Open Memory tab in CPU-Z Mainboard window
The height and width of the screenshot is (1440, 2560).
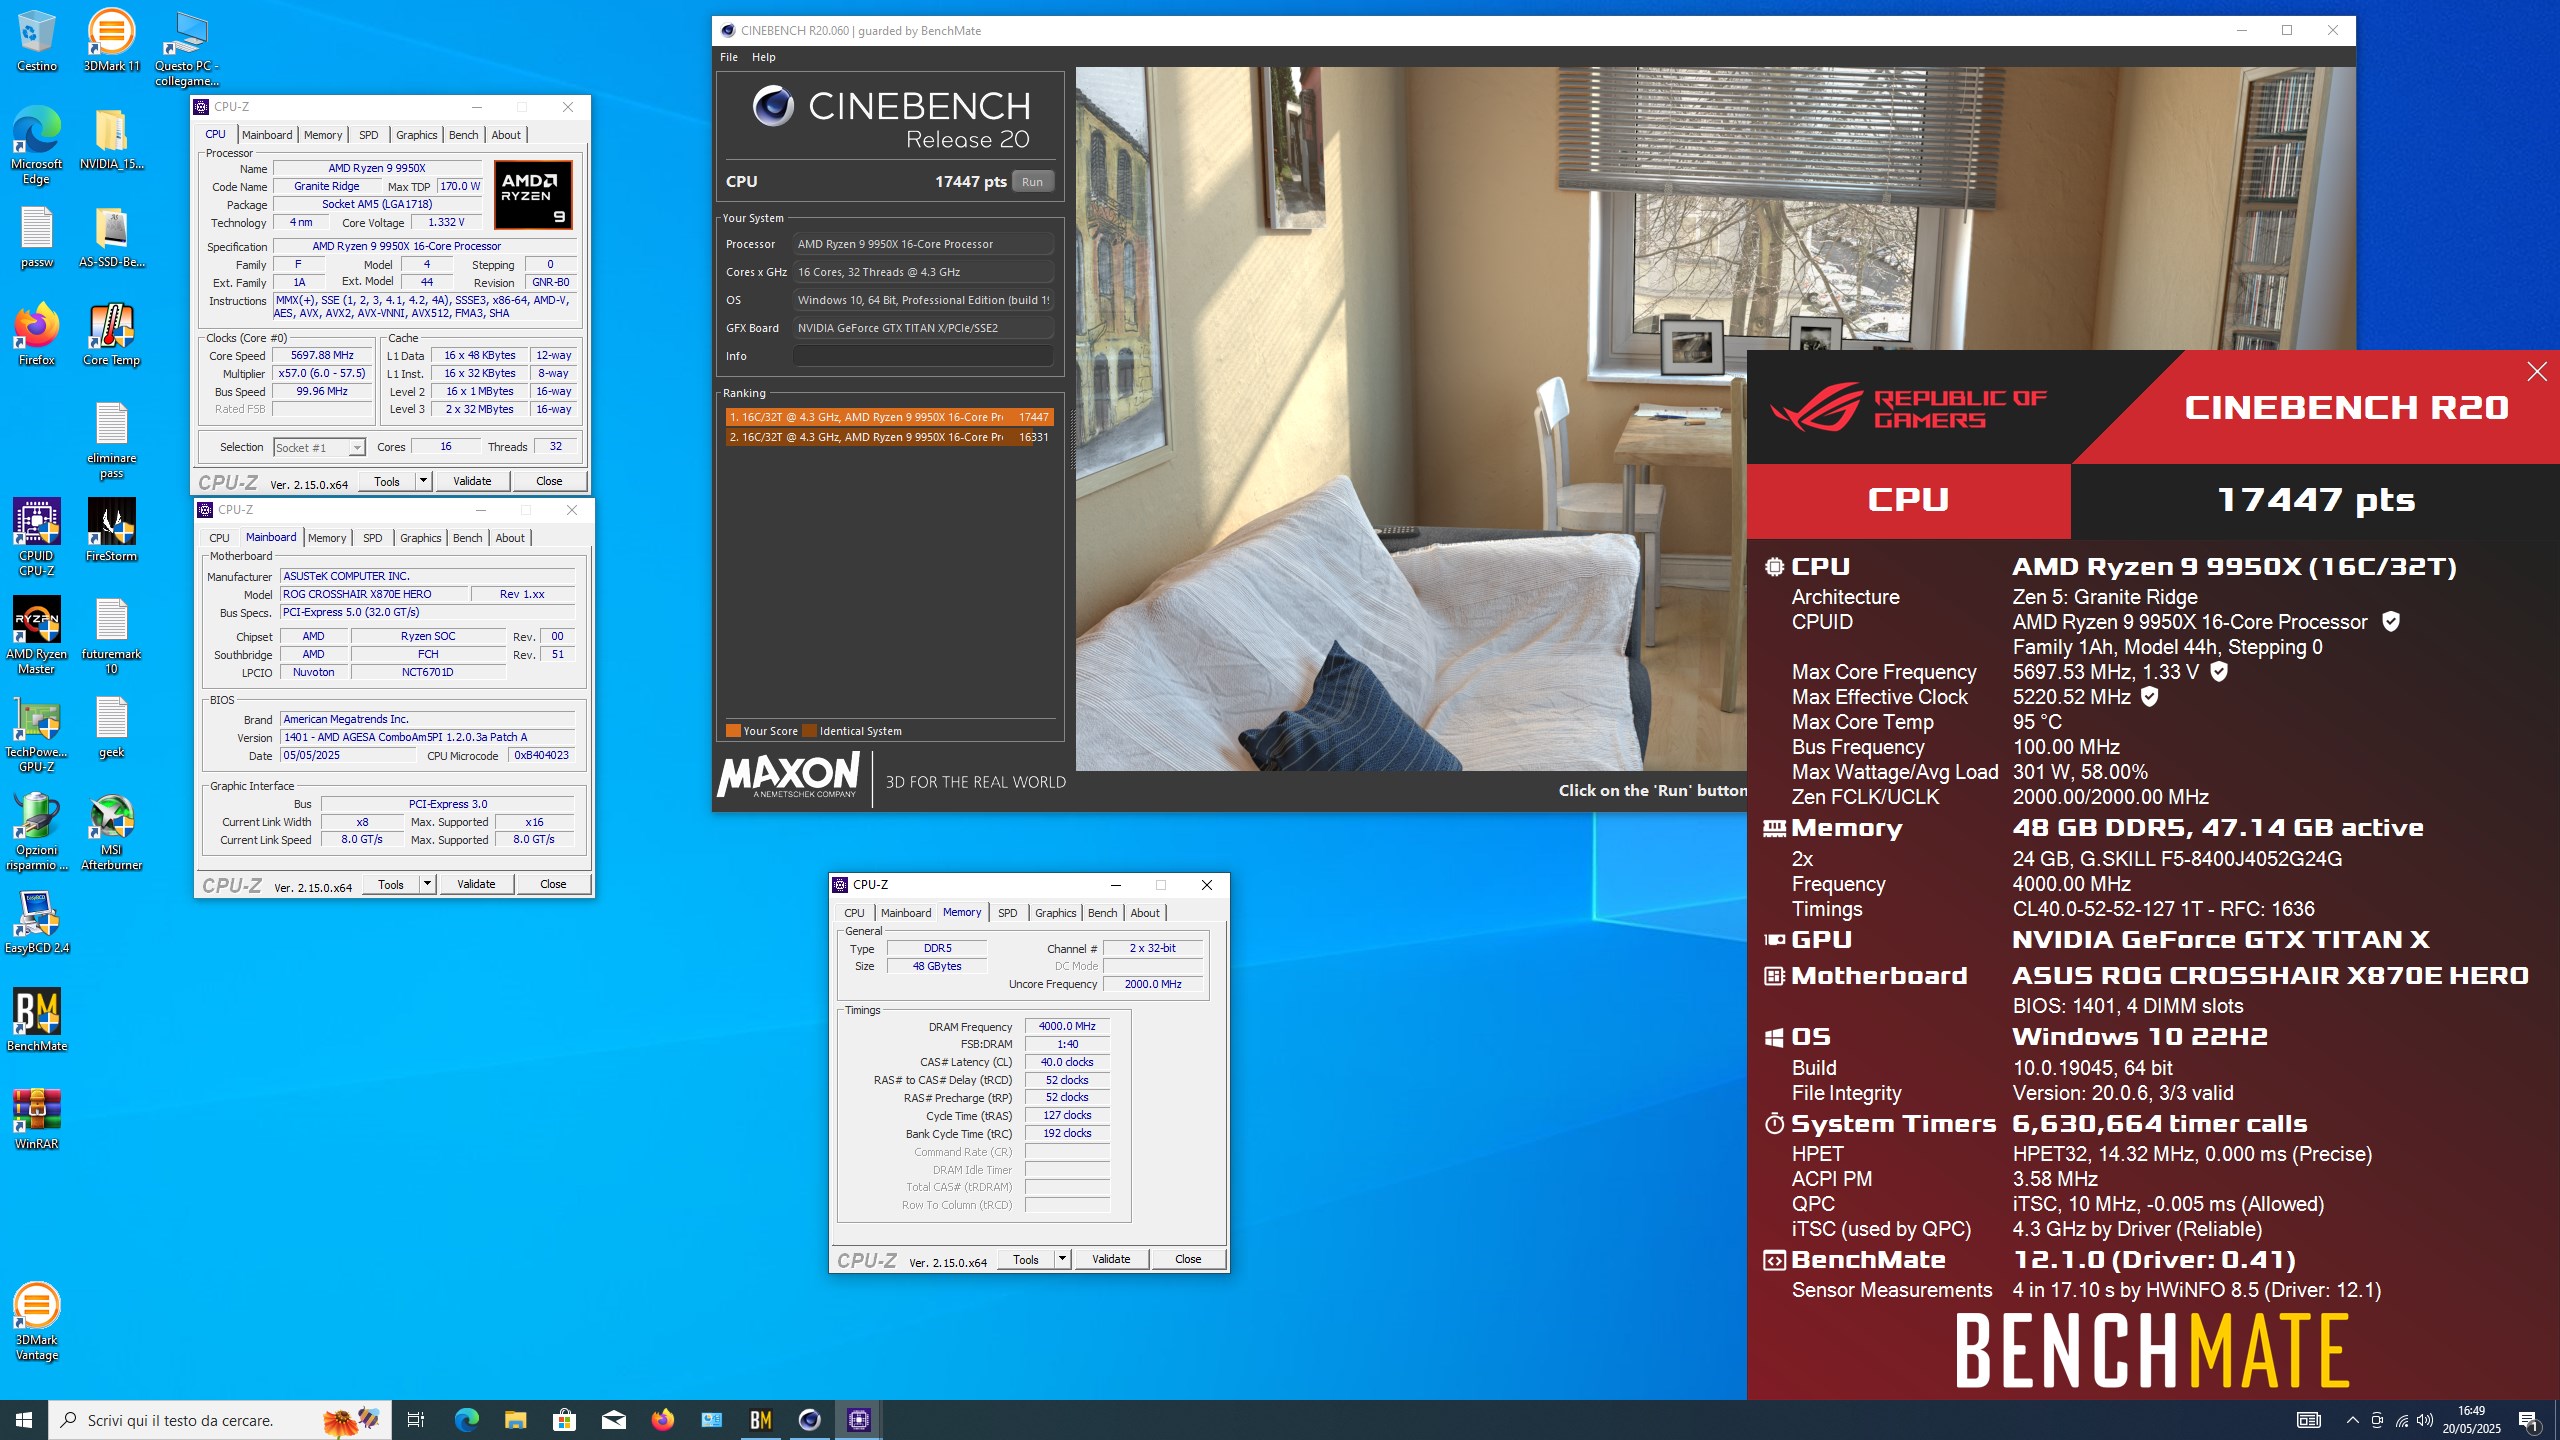pos(327,538)
